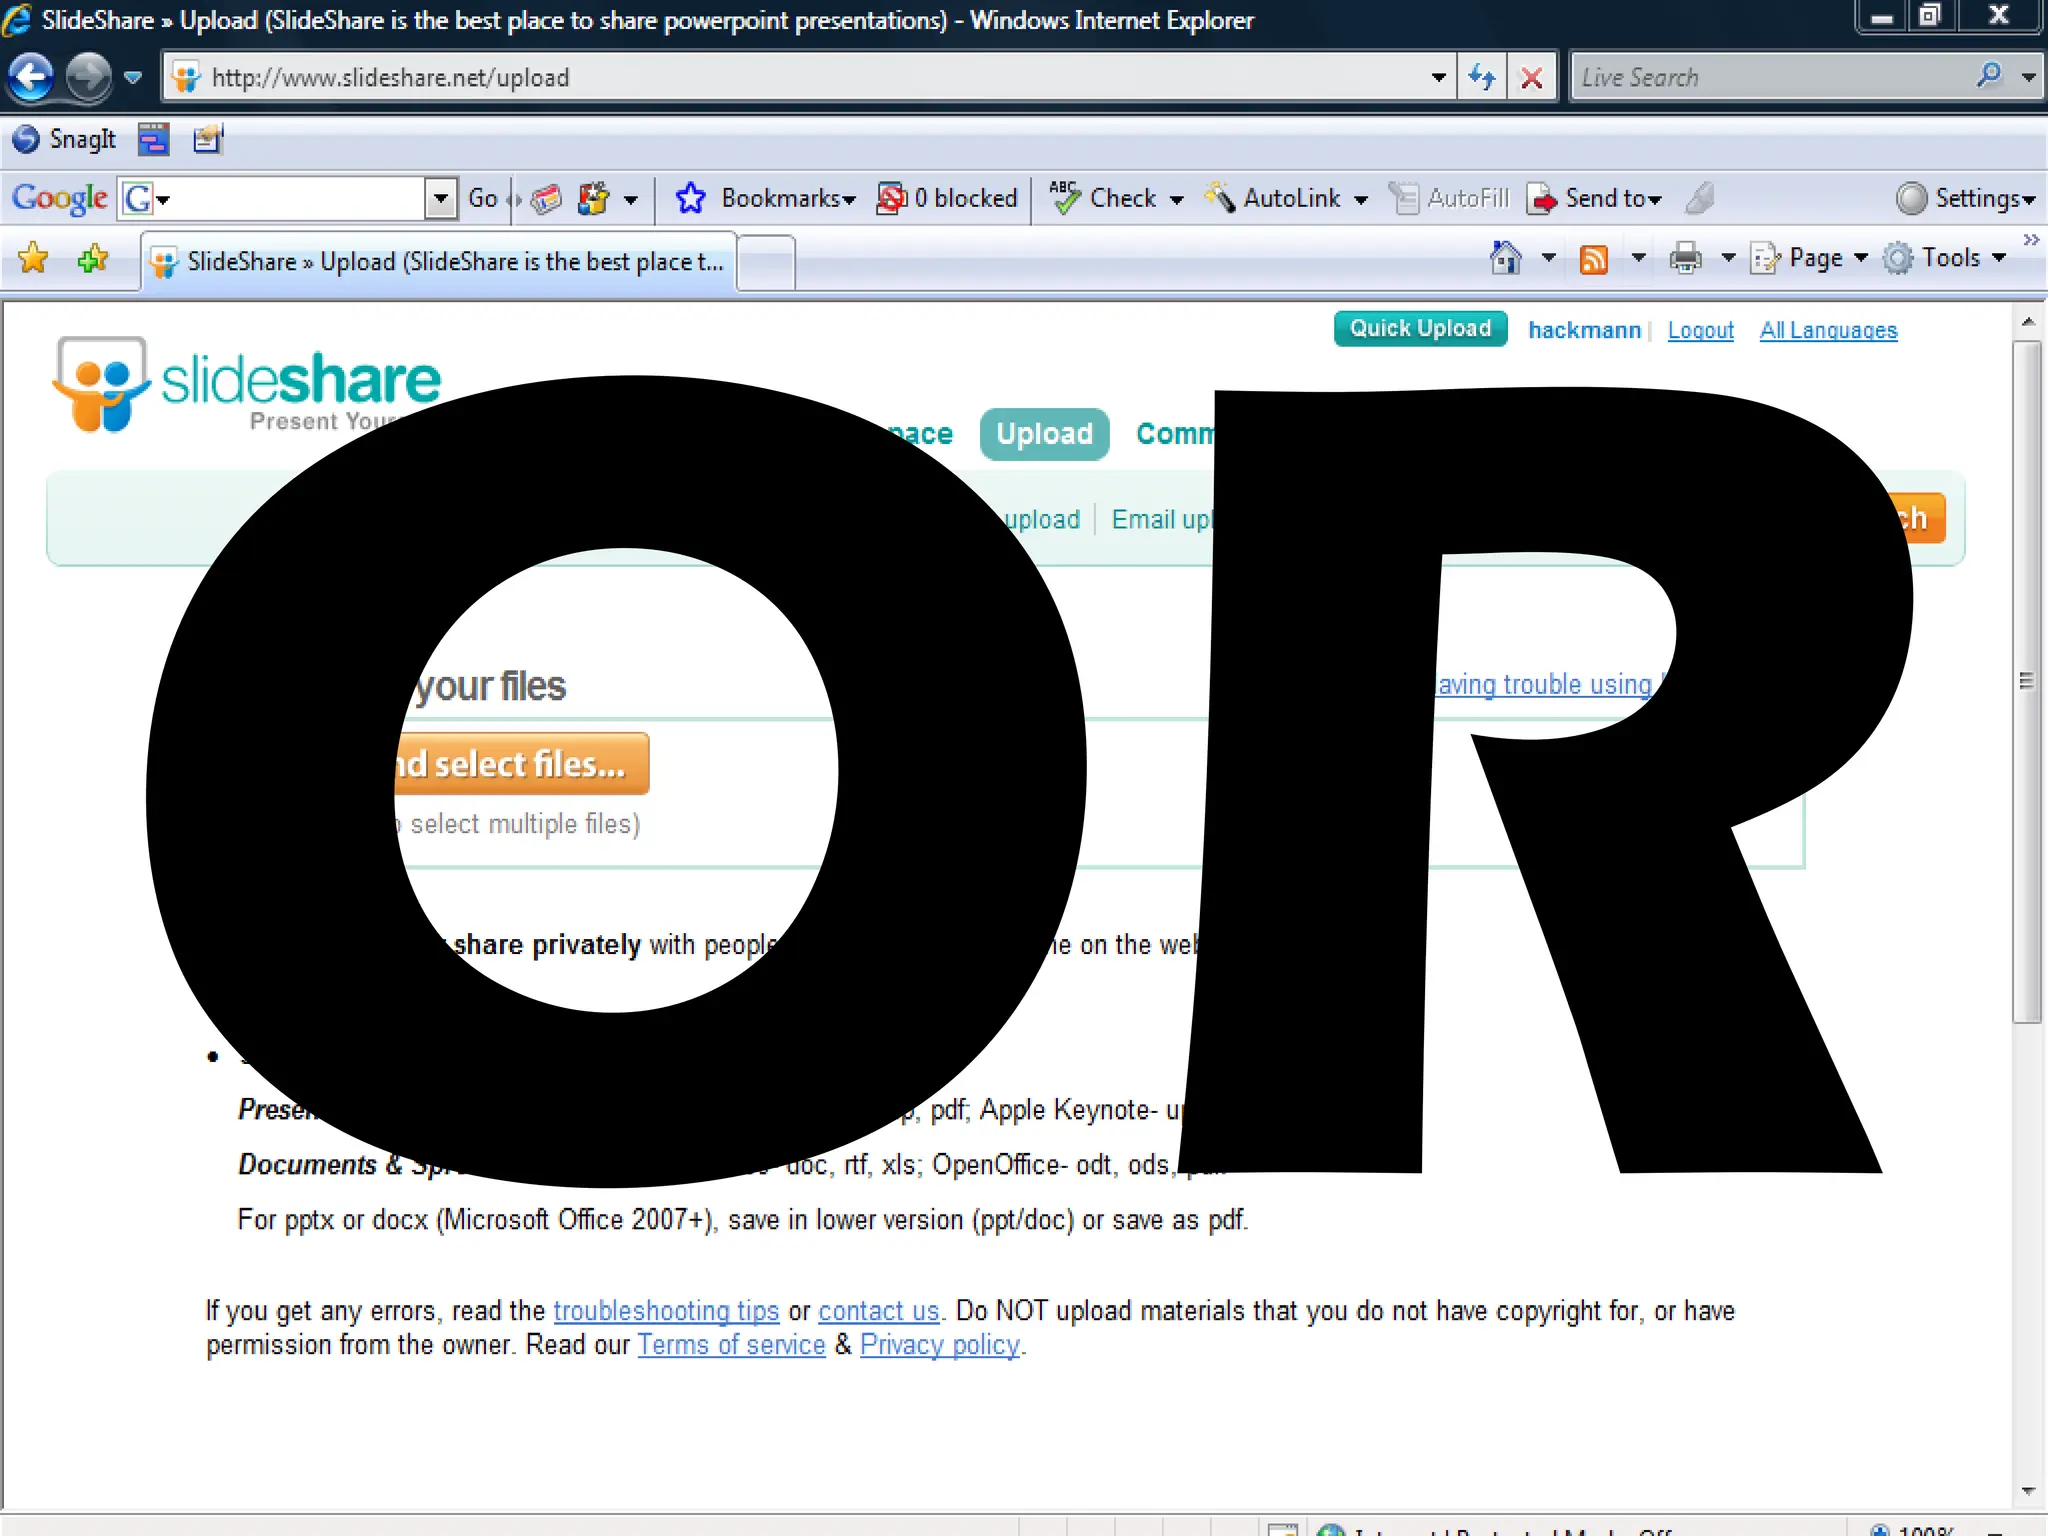Open Favorites Center star icon
2048x1536 pixels.
pyautogui.click(x=33, y=259)
